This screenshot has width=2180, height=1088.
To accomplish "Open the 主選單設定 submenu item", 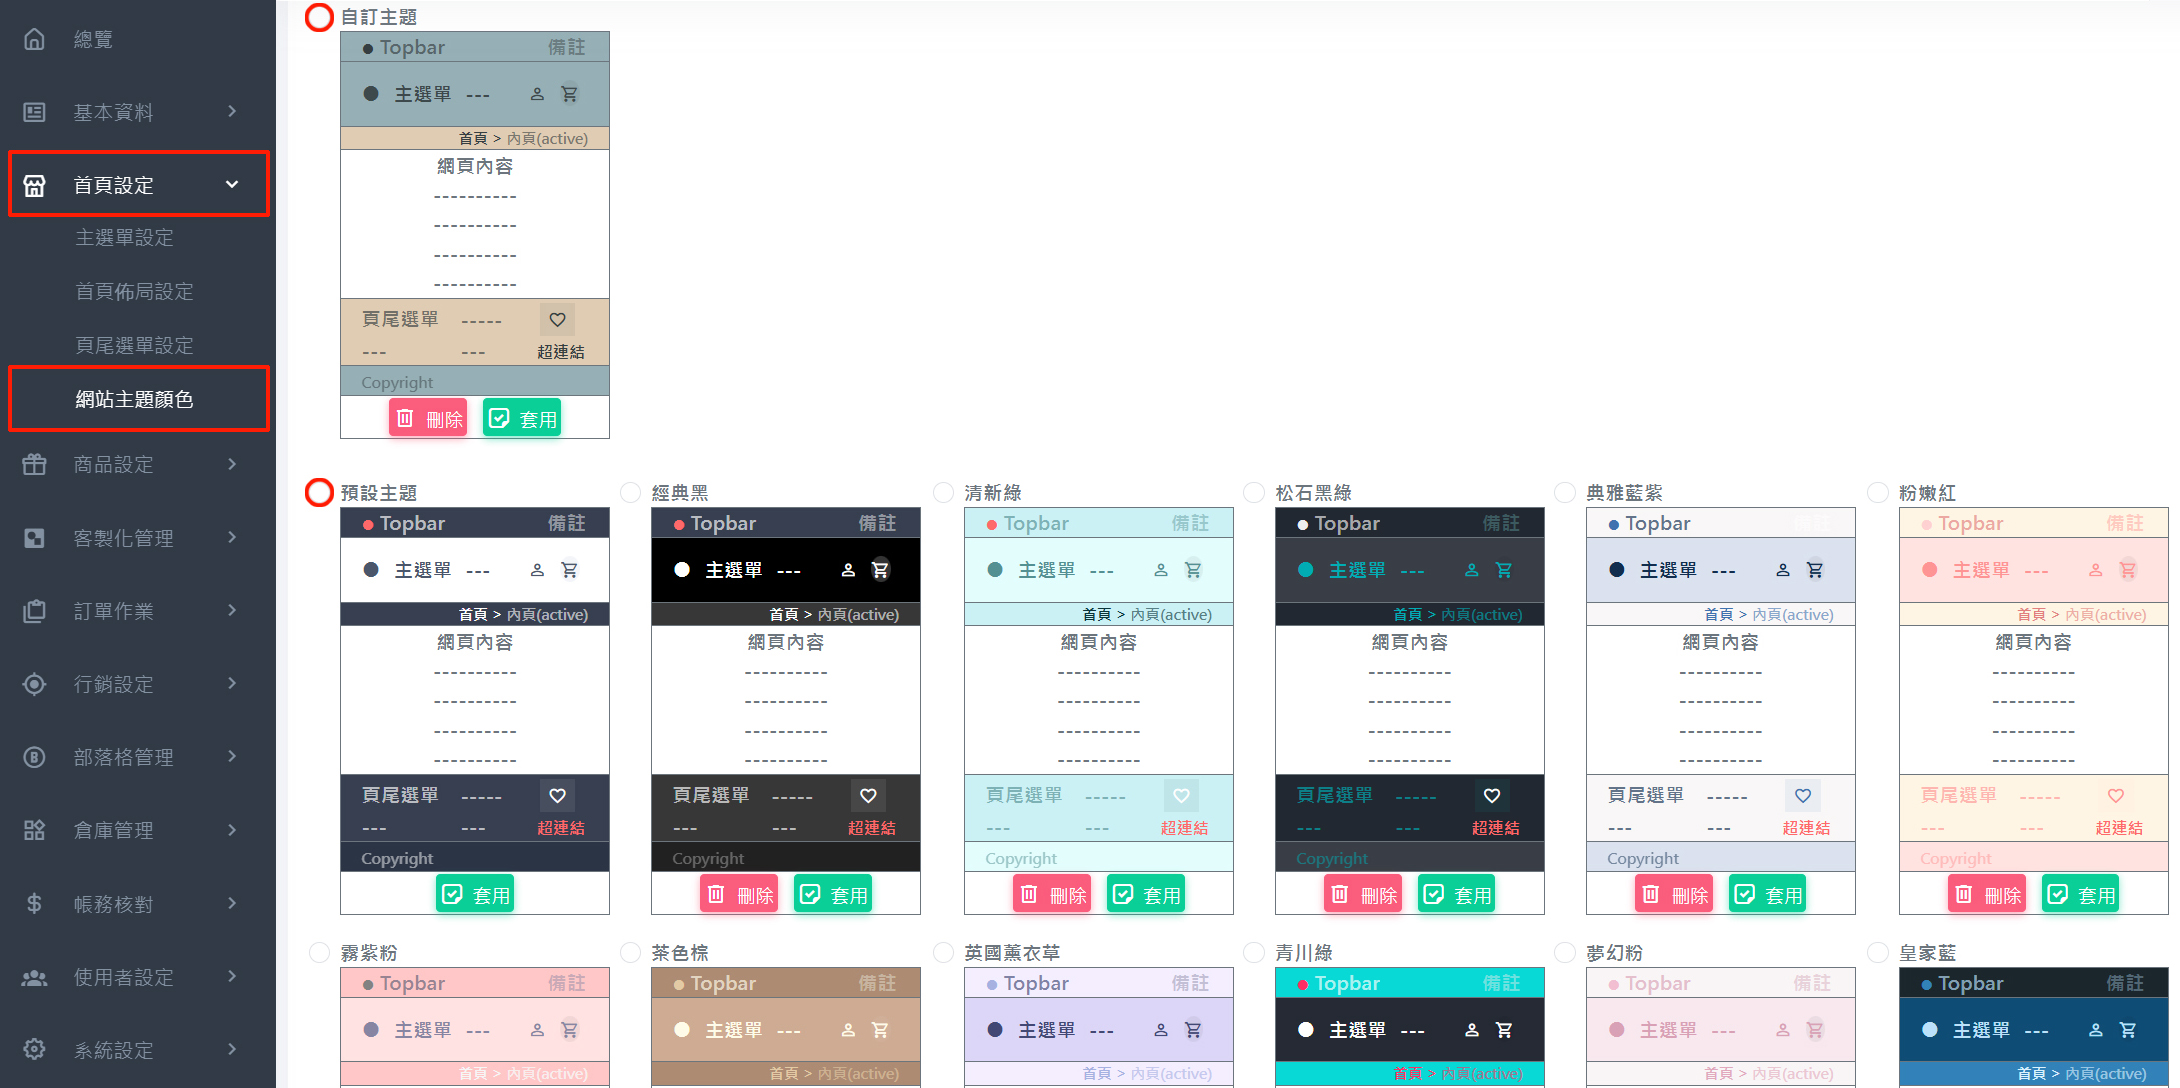I will click(125, 238).
